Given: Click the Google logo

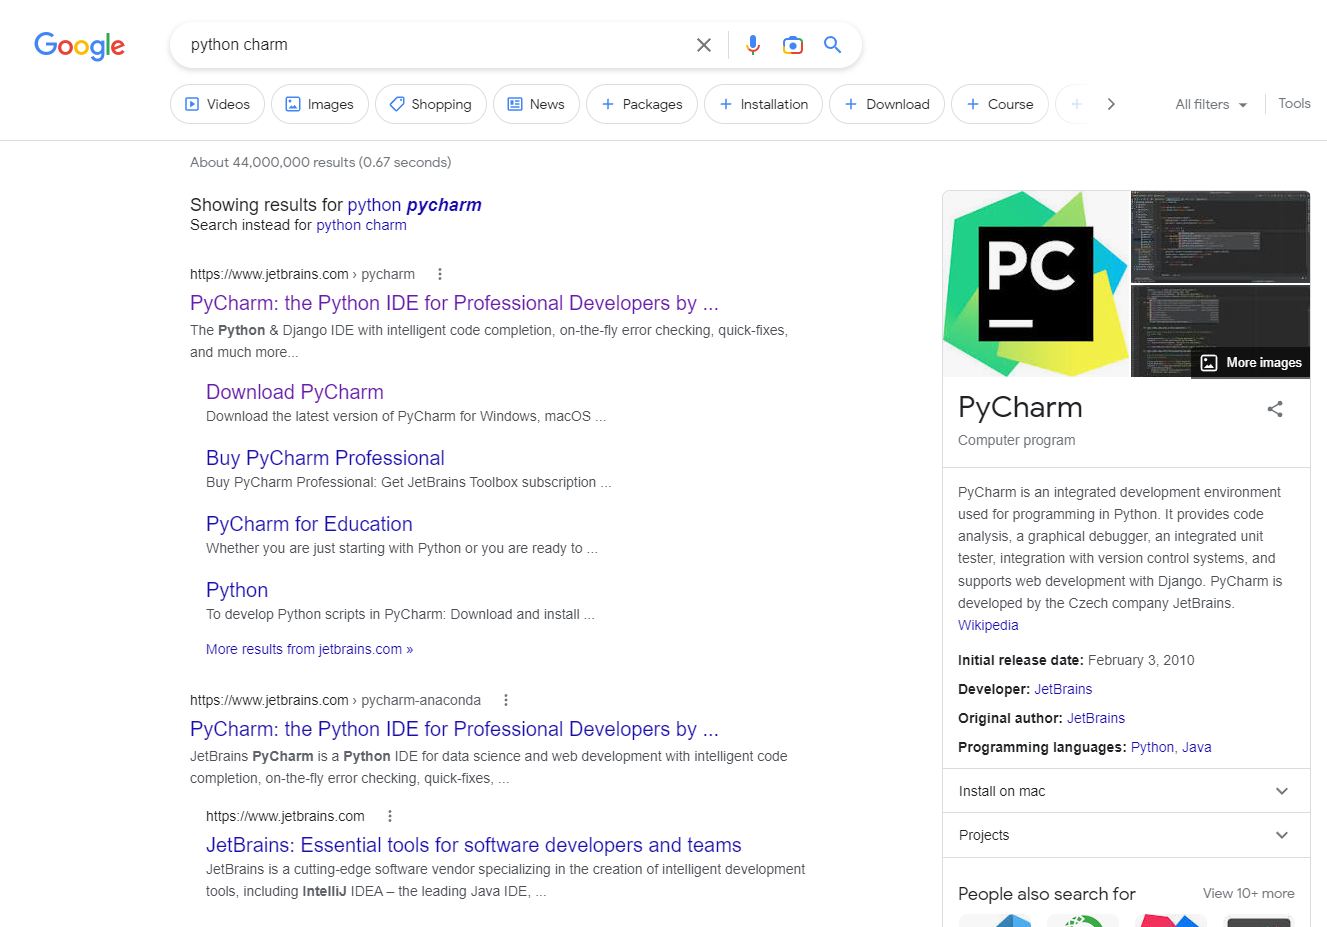Looking at the screenshot, I should 79,45.
